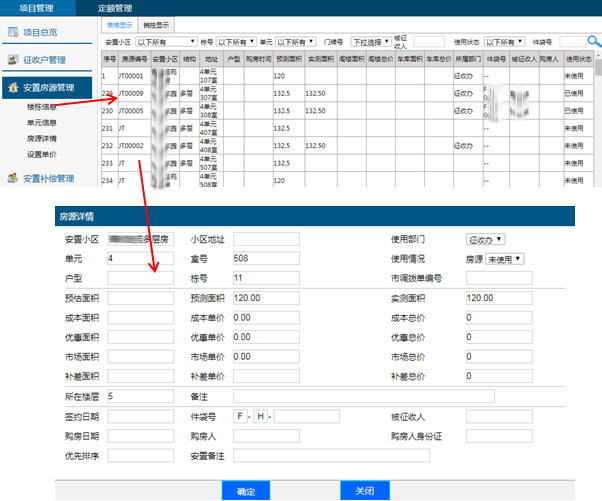Viewport: 602px width, 501px height.
Task: Select 房源详情 in the sidebar
Action: coord(41,139)
